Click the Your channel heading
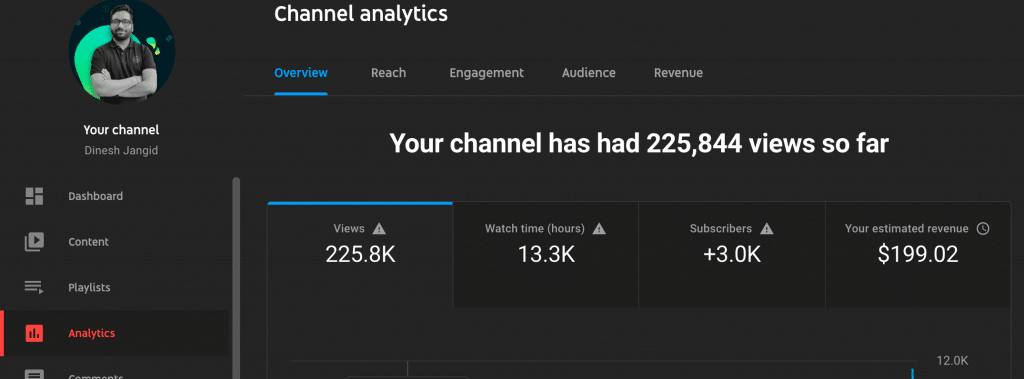Viewport: 1024px width, 379px height. [121, 130]
